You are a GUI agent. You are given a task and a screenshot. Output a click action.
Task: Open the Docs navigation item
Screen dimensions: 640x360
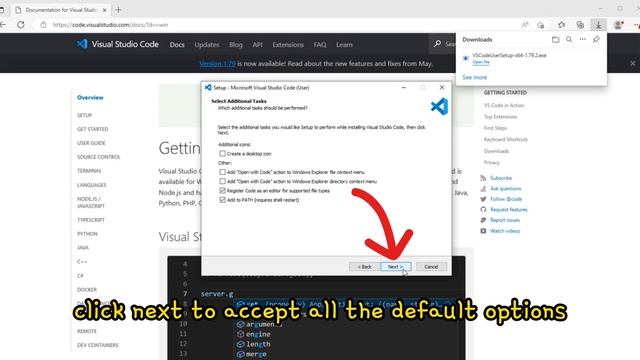[x=177, y=44]
